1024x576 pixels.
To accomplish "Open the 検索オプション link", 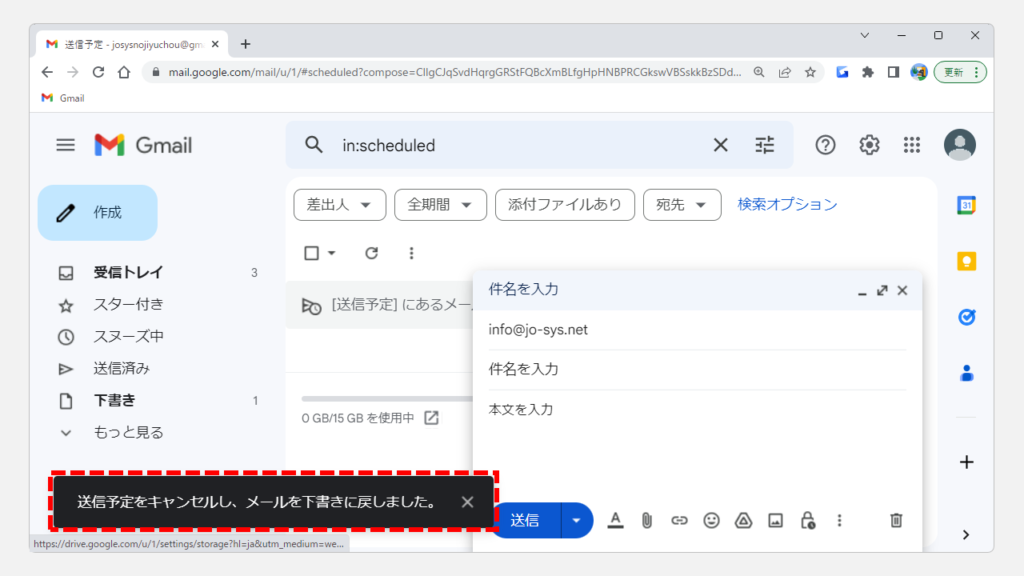I will [x=787, y=204].
